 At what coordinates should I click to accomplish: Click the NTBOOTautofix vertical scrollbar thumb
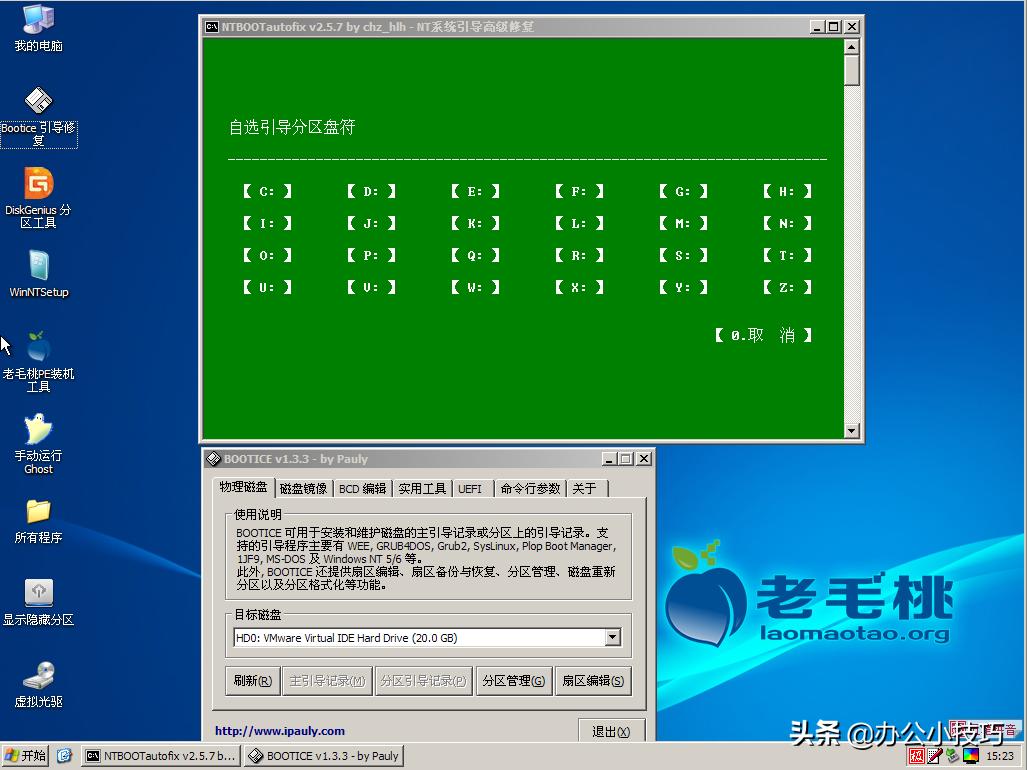tap(851, 70)
